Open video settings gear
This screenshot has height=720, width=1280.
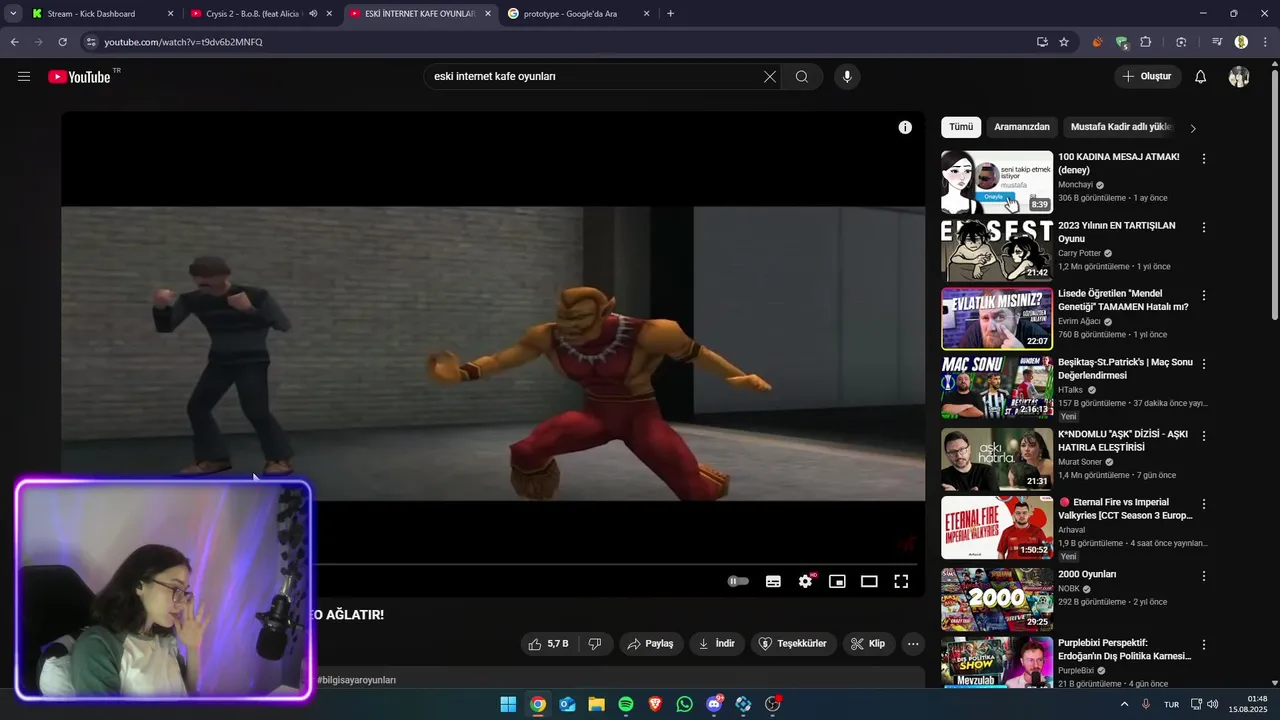(806, 581)
